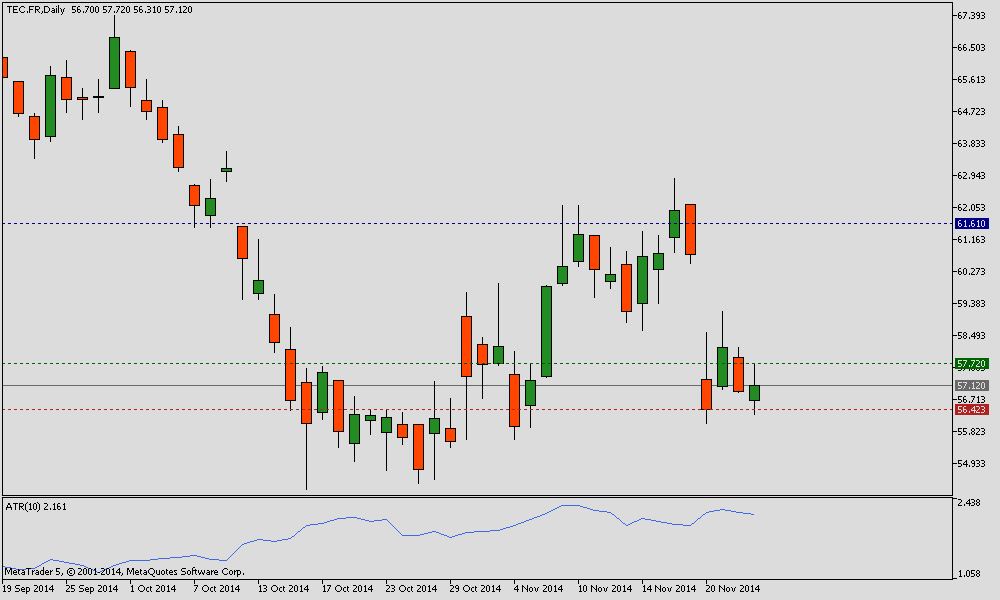Select the 13 Oct 2014 date marker

[x=283, y=589]
